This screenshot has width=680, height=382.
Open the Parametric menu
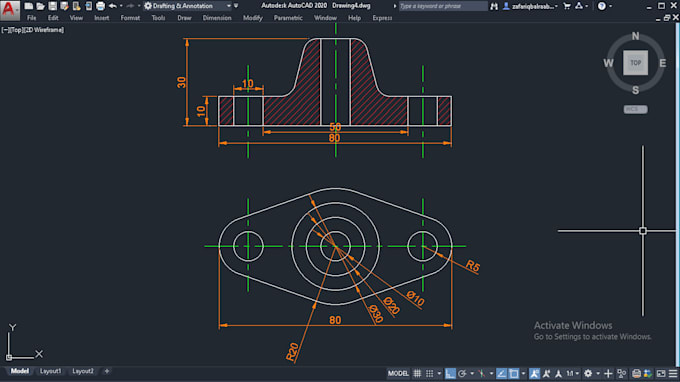(x=288, y=18)
